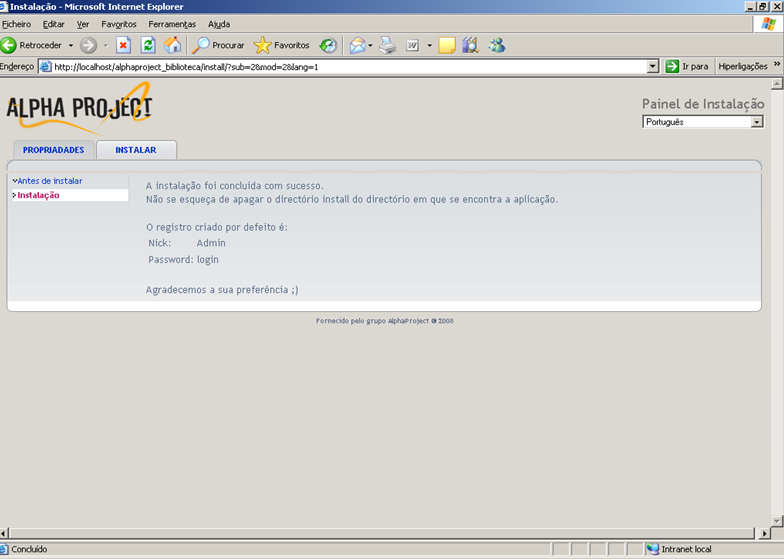Click the Retroceder back arrow icon
This screenshot has height=560, width=784.
pos(8,46)
